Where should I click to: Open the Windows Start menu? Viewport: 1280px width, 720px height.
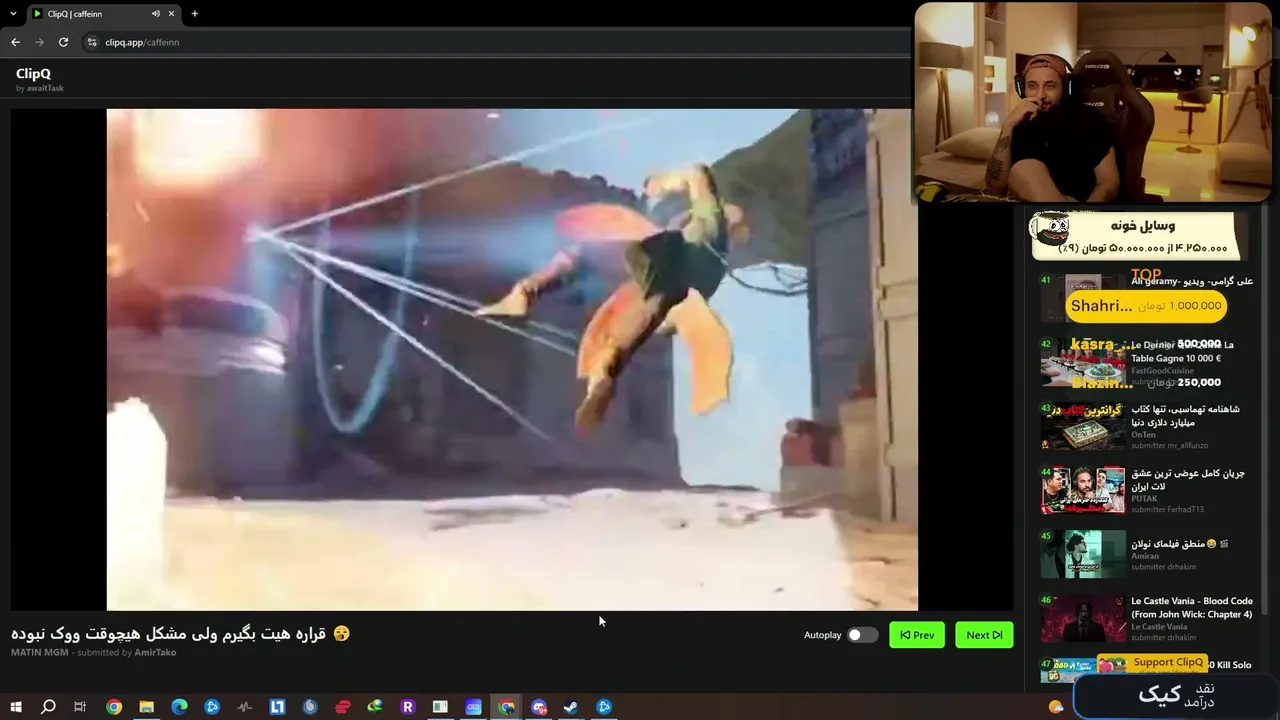coord(16,707)
